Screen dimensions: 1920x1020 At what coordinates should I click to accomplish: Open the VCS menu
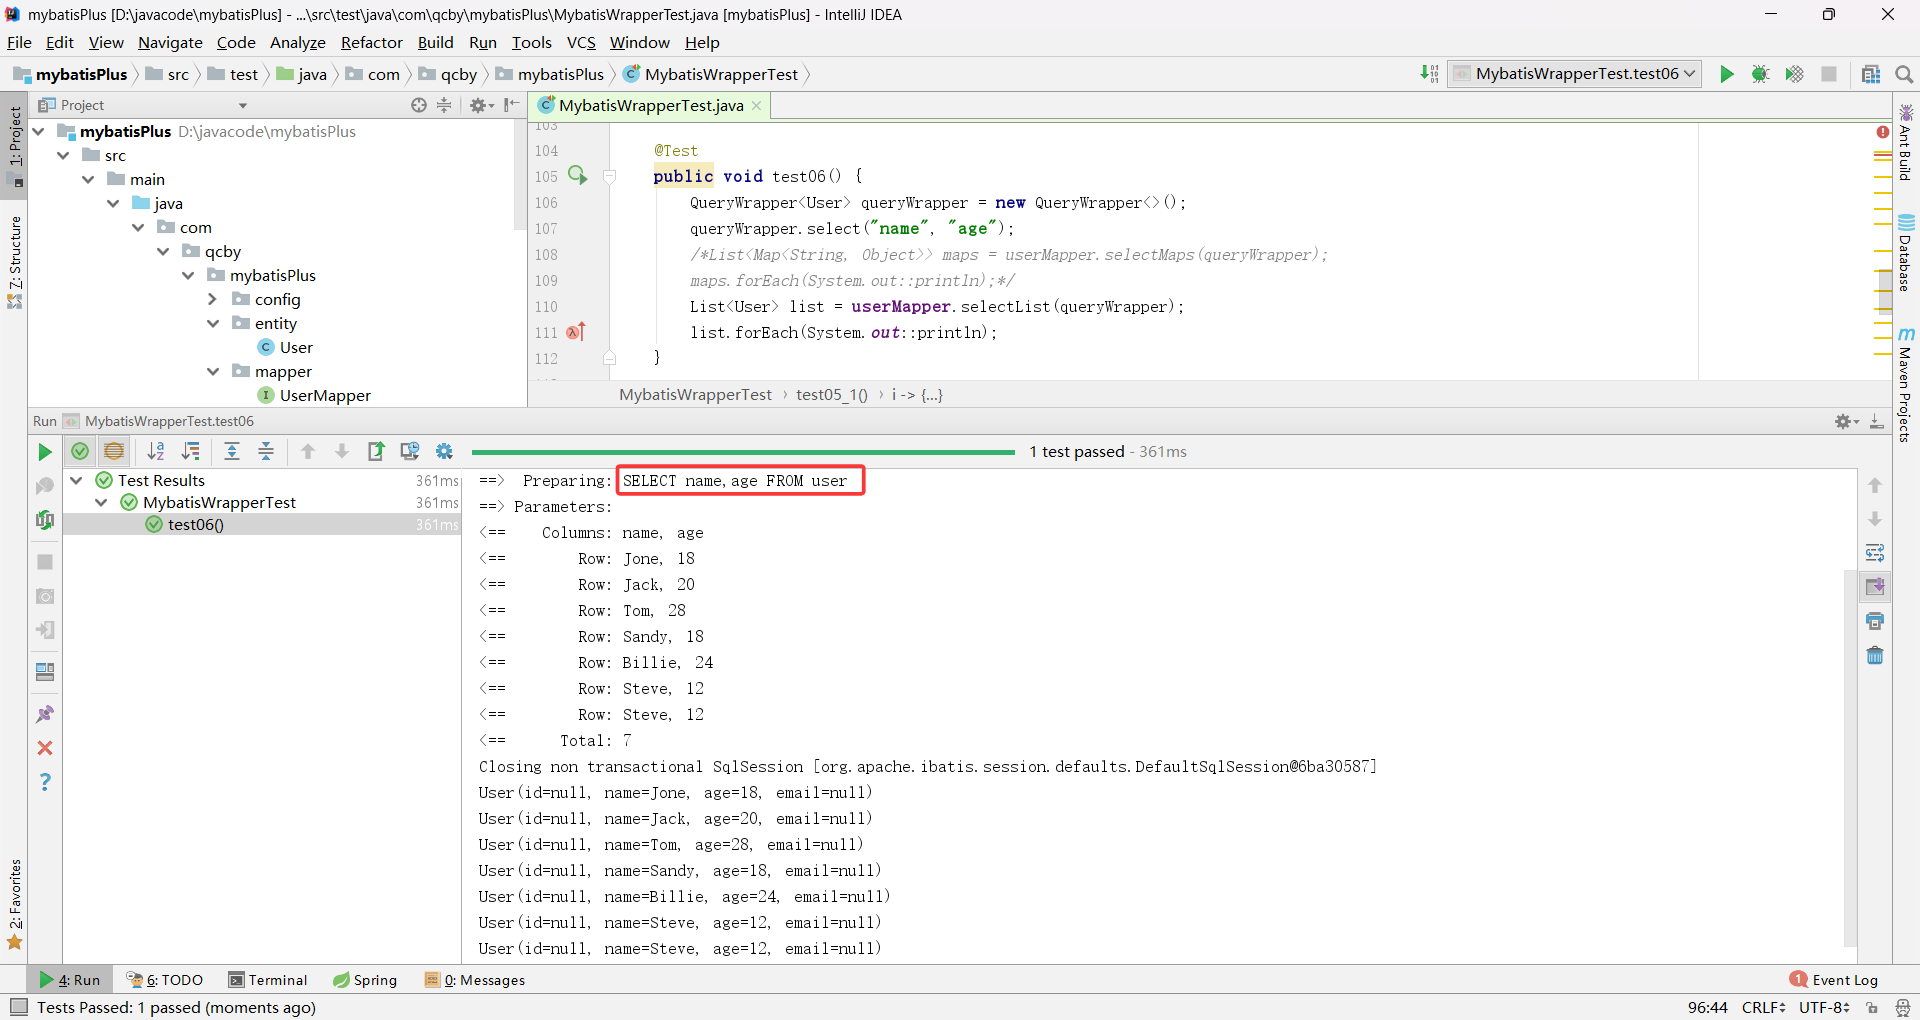point(581,42)
